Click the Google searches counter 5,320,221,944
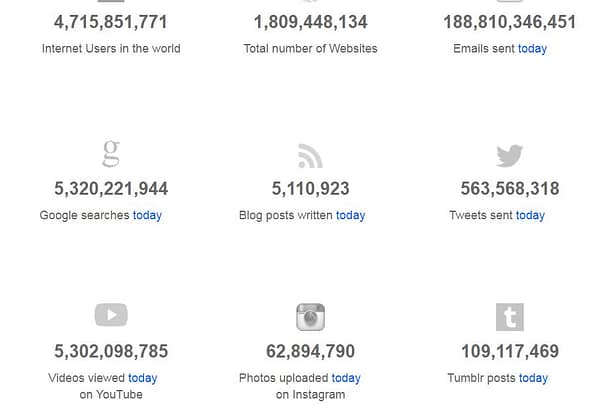Viewport: 600px width, 420px height. (x=111, y=189)
